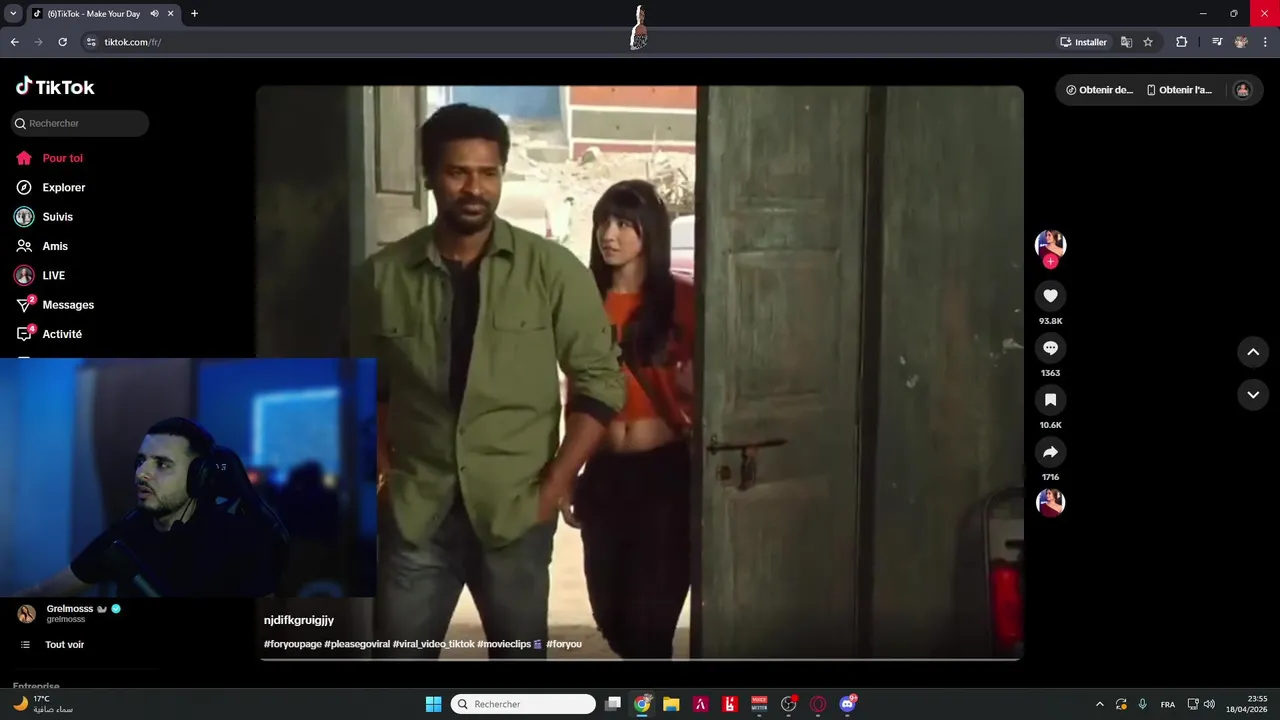Open the #foryou hashtag
The width and height of the screenshot is (1280, 720).
(564, 644)
